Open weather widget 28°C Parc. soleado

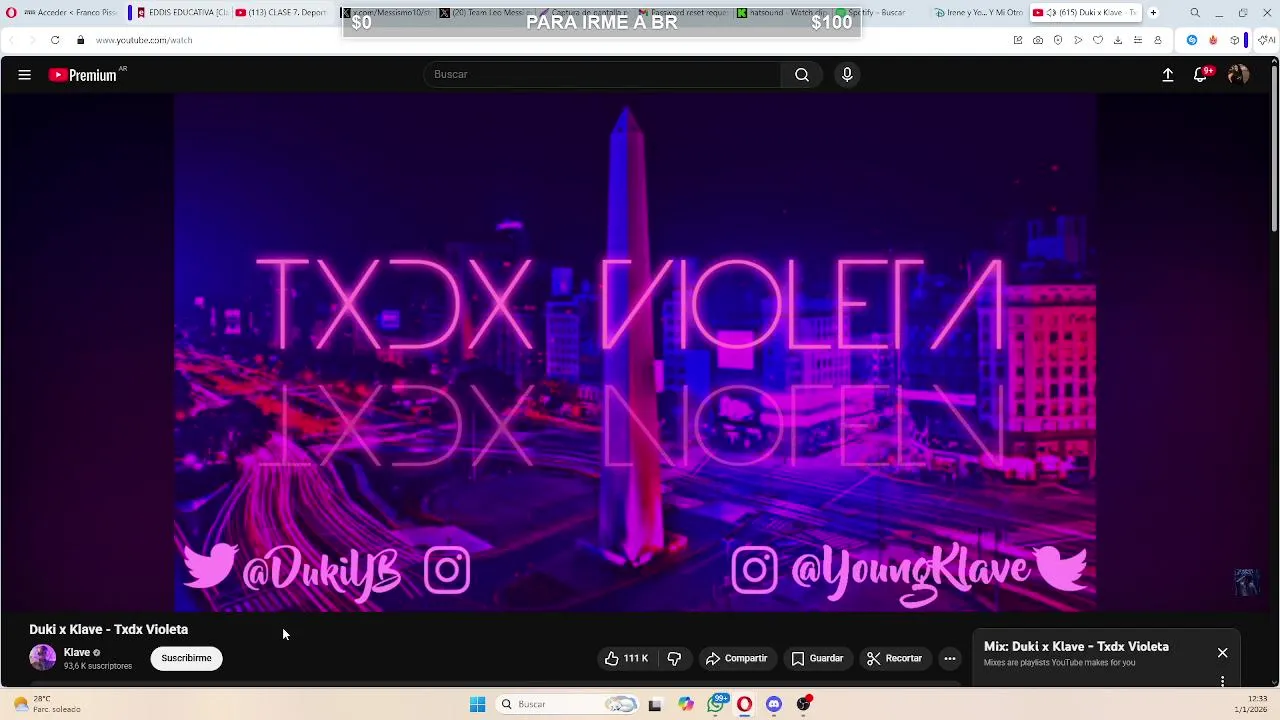pyautogui.click(x=47, y=704)
